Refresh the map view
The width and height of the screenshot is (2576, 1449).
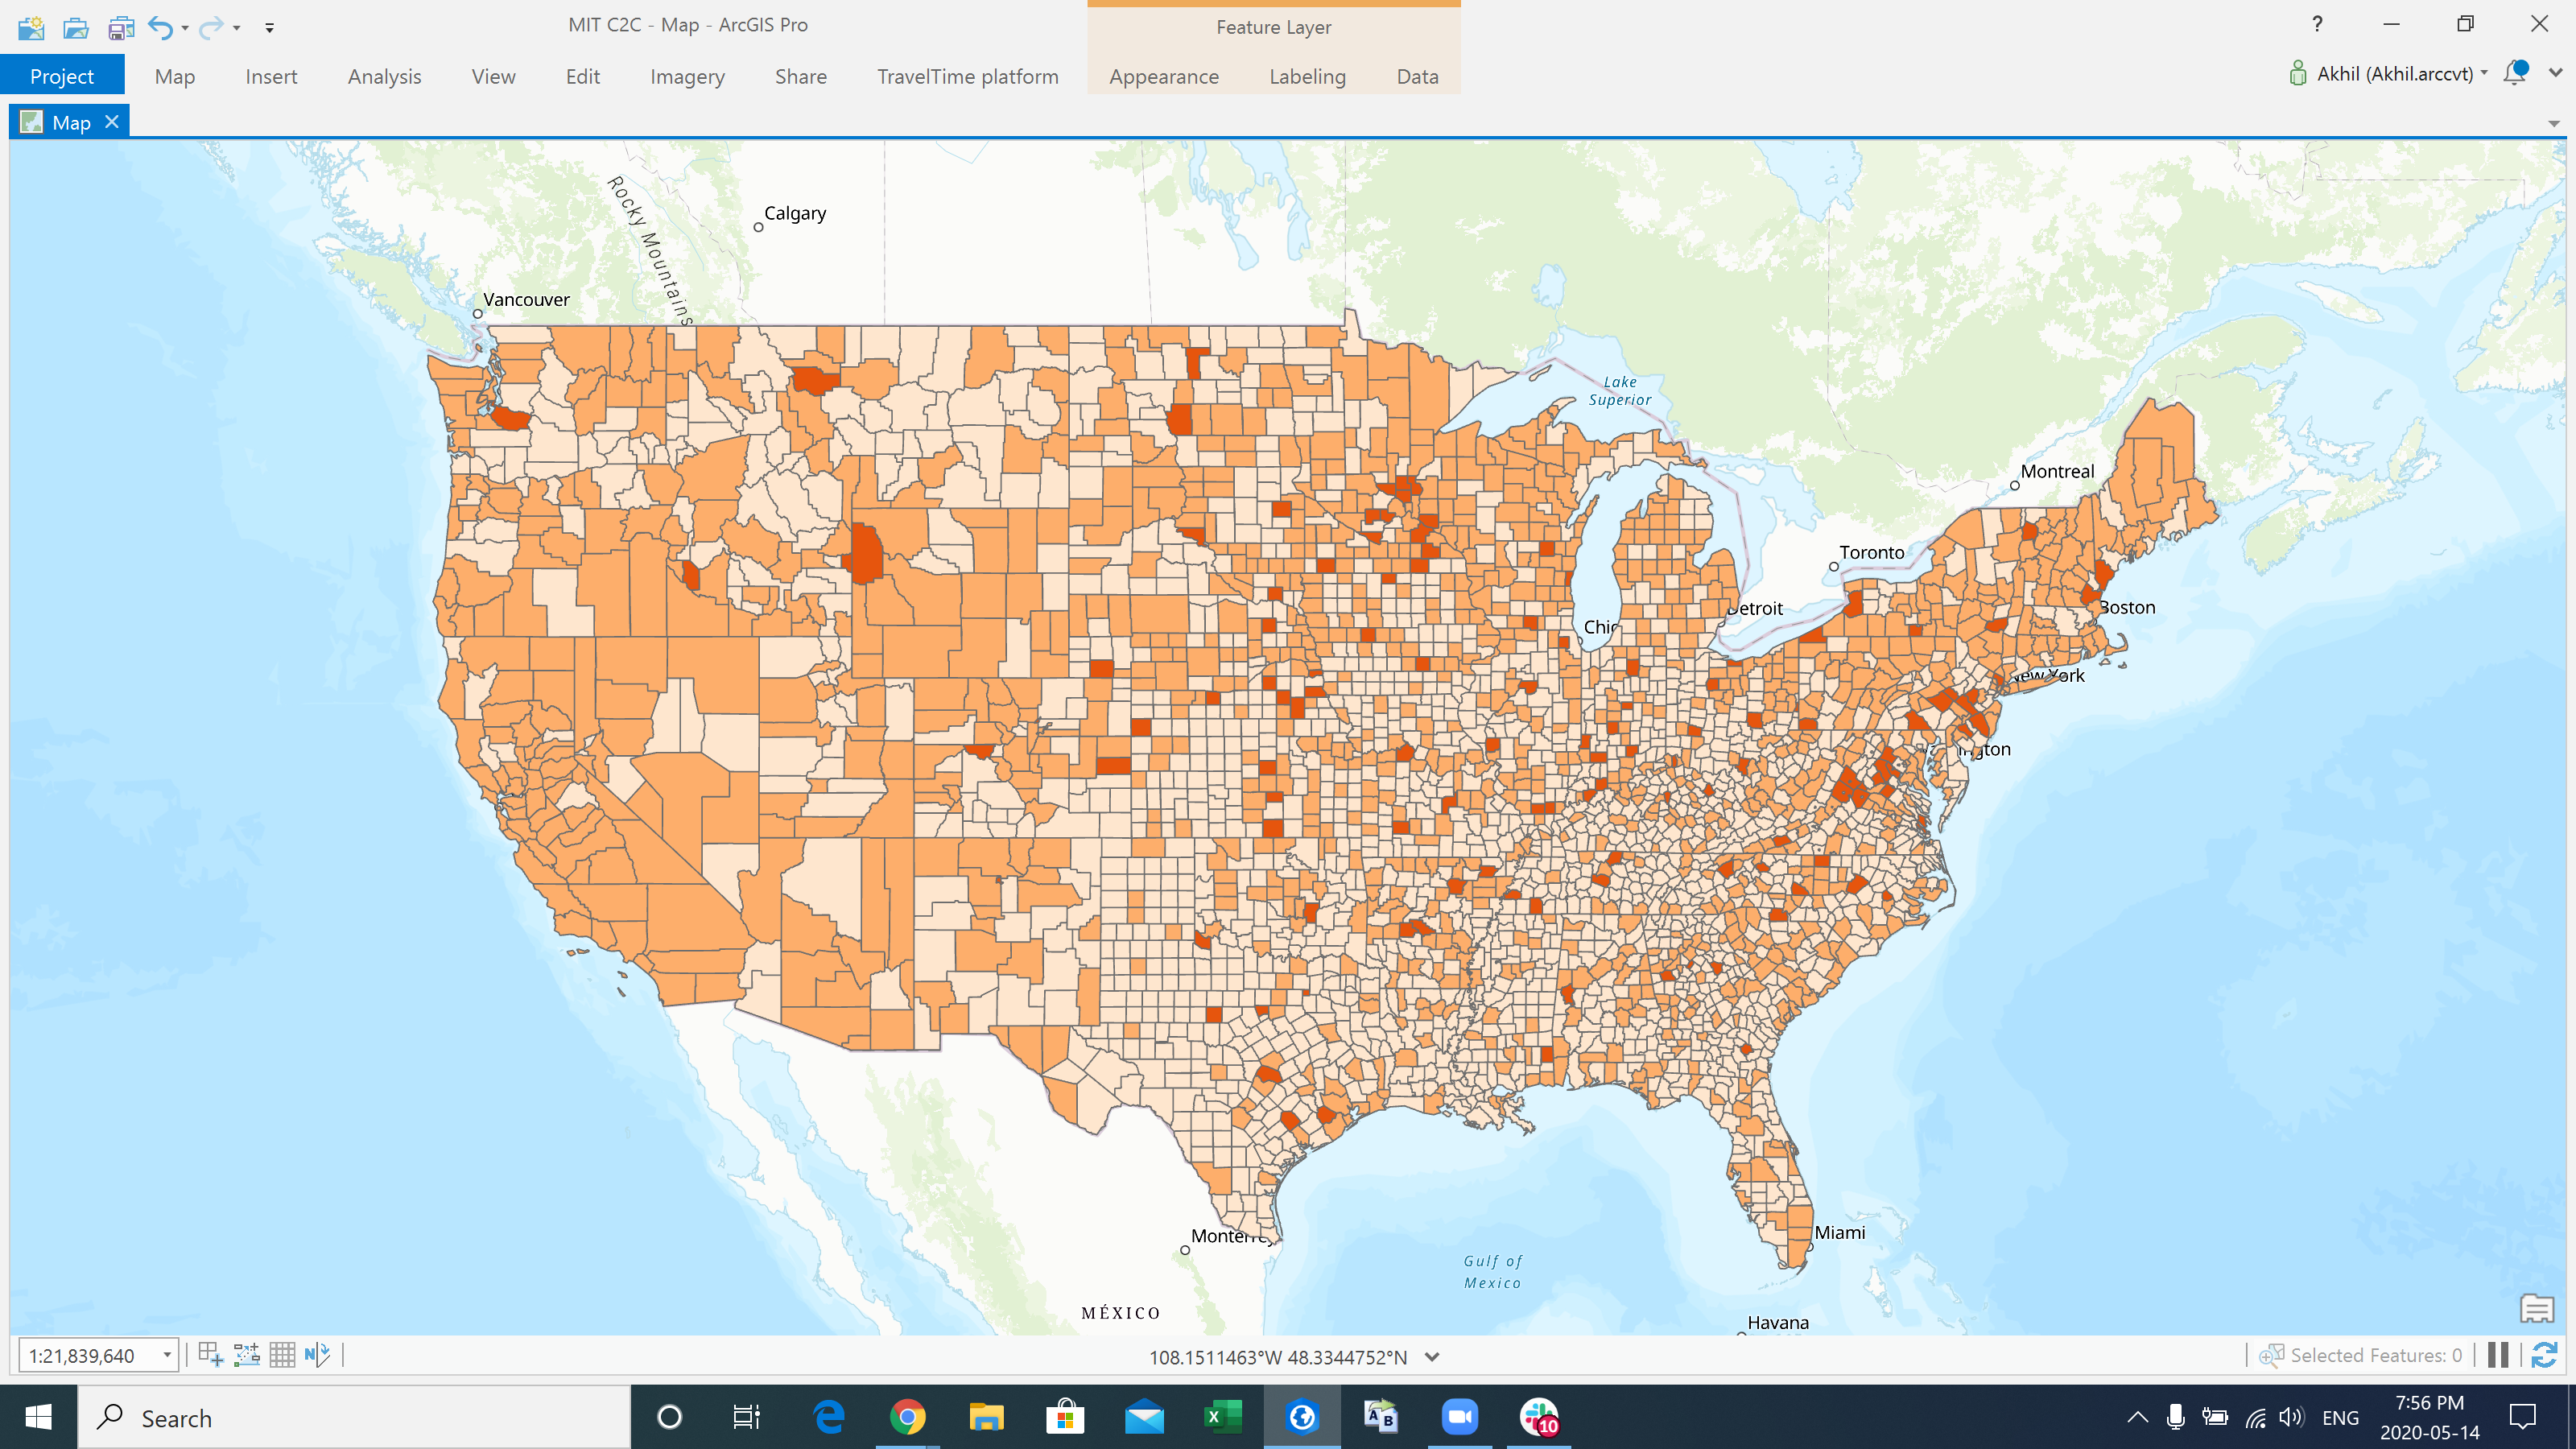[2544, 1355]
